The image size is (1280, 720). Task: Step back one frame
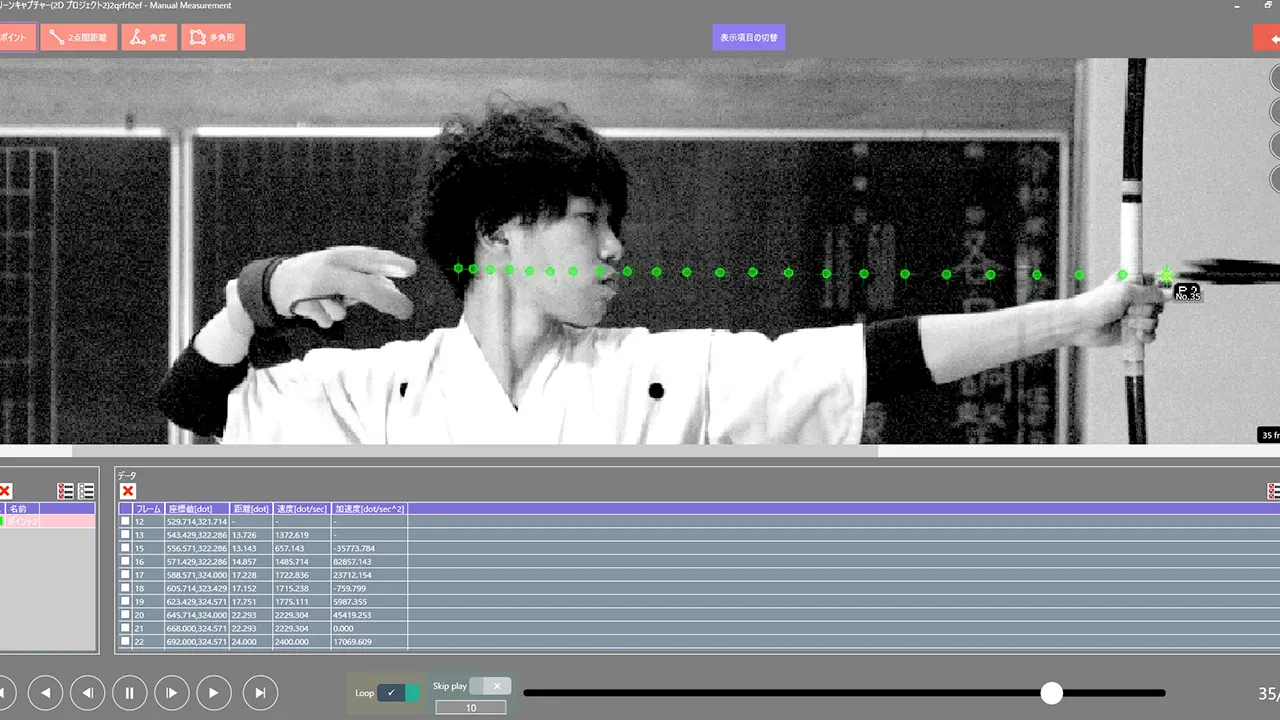[x=88, y=692]
